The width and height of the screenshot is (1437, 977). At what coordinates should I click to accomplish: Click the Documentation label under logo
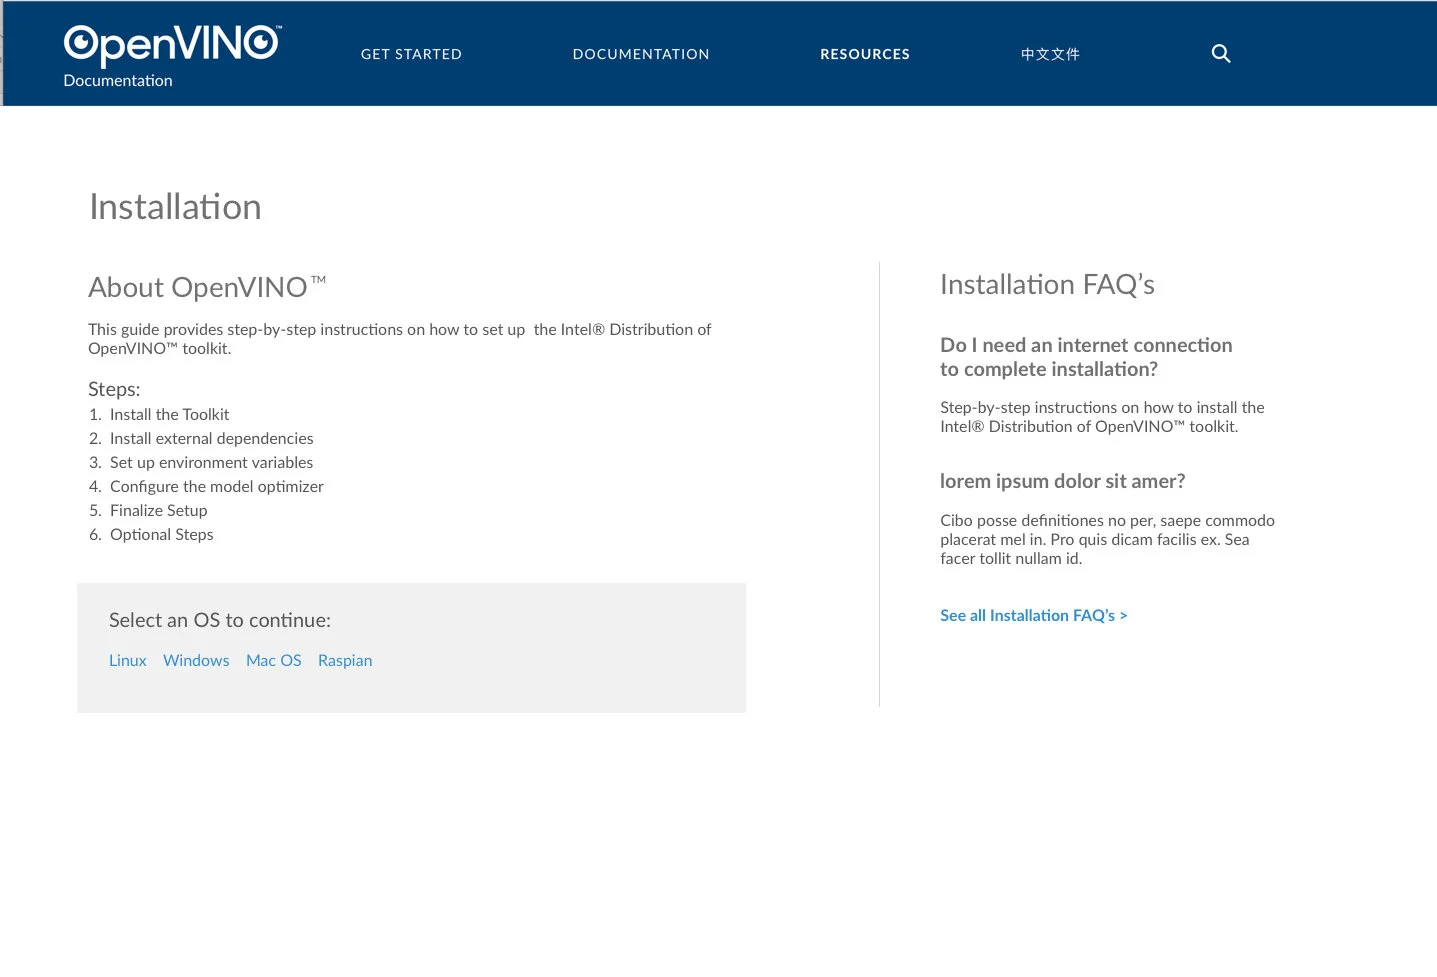click(117, 81)
